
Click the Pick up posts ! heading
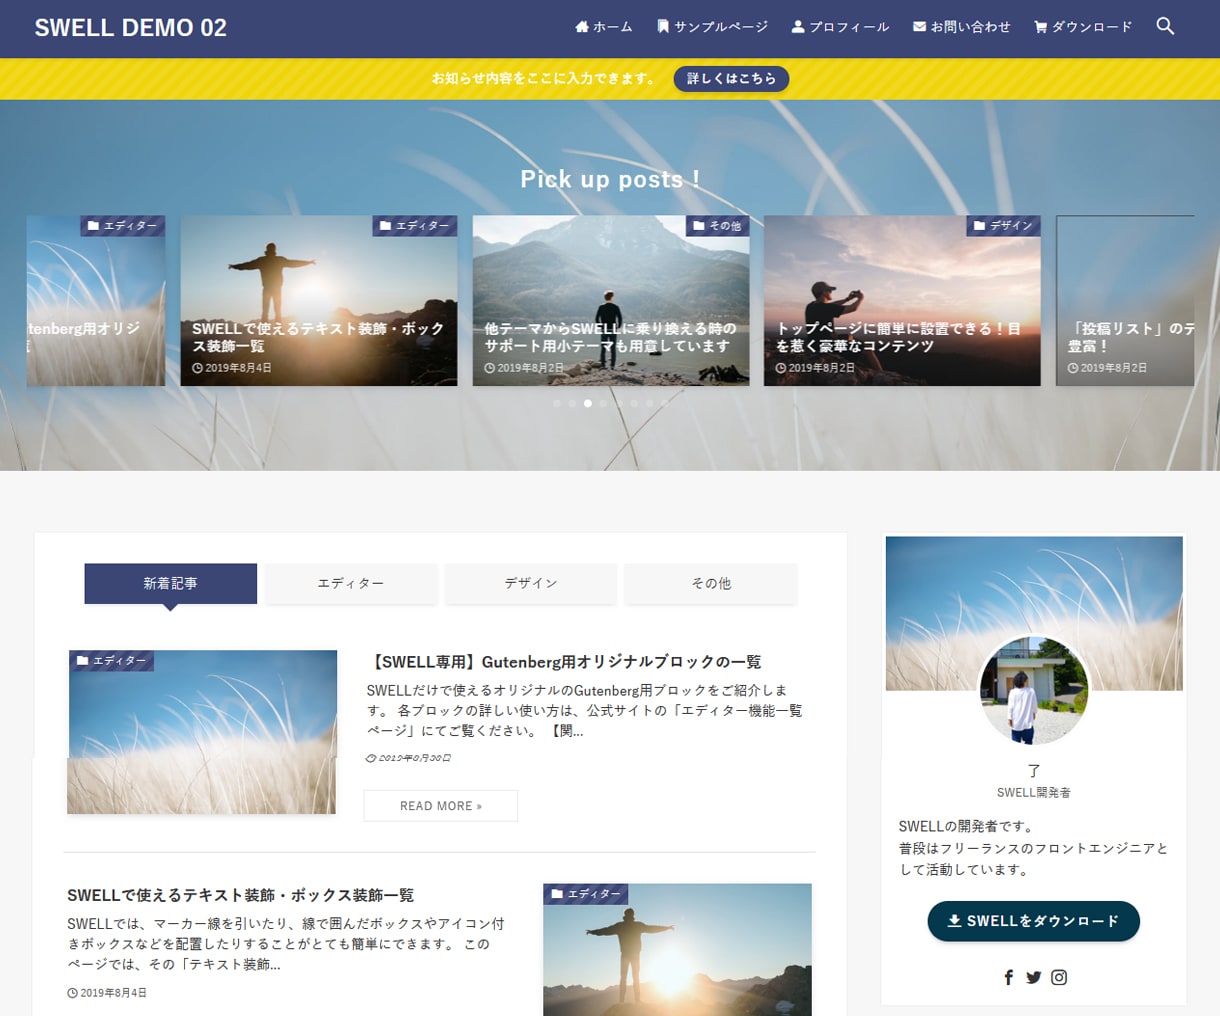pyautogui.click(x=610, y=179)
